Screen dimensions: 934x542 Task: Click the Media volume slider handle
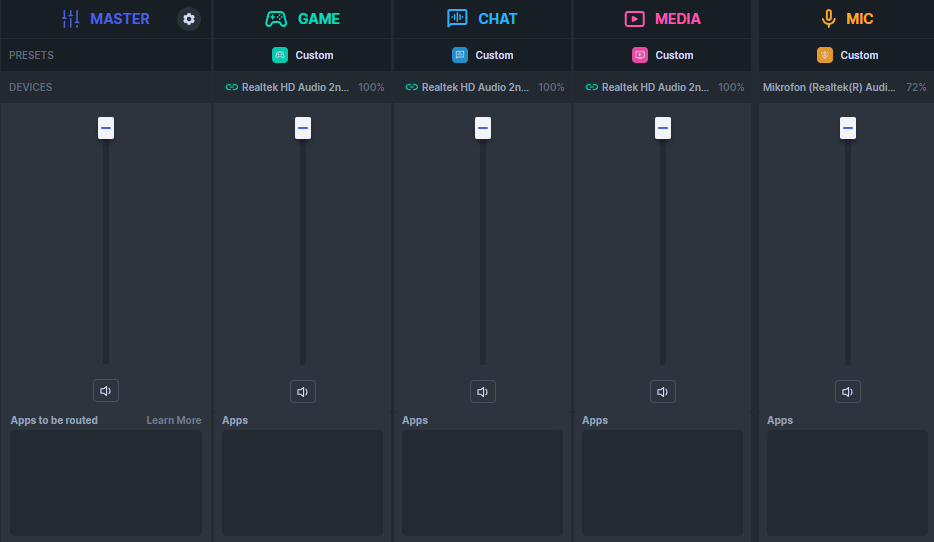point(662,127)
